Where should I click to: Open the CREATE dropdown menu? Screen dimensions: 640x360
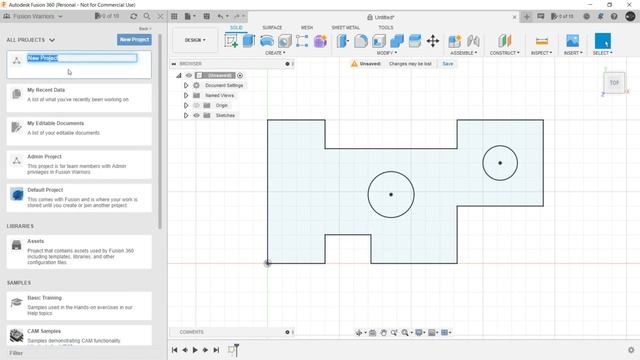pos(275,53)
